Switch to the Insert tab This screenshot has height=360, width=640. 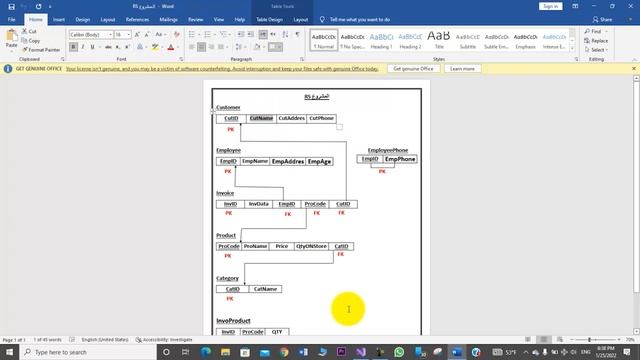pos(59,19)
